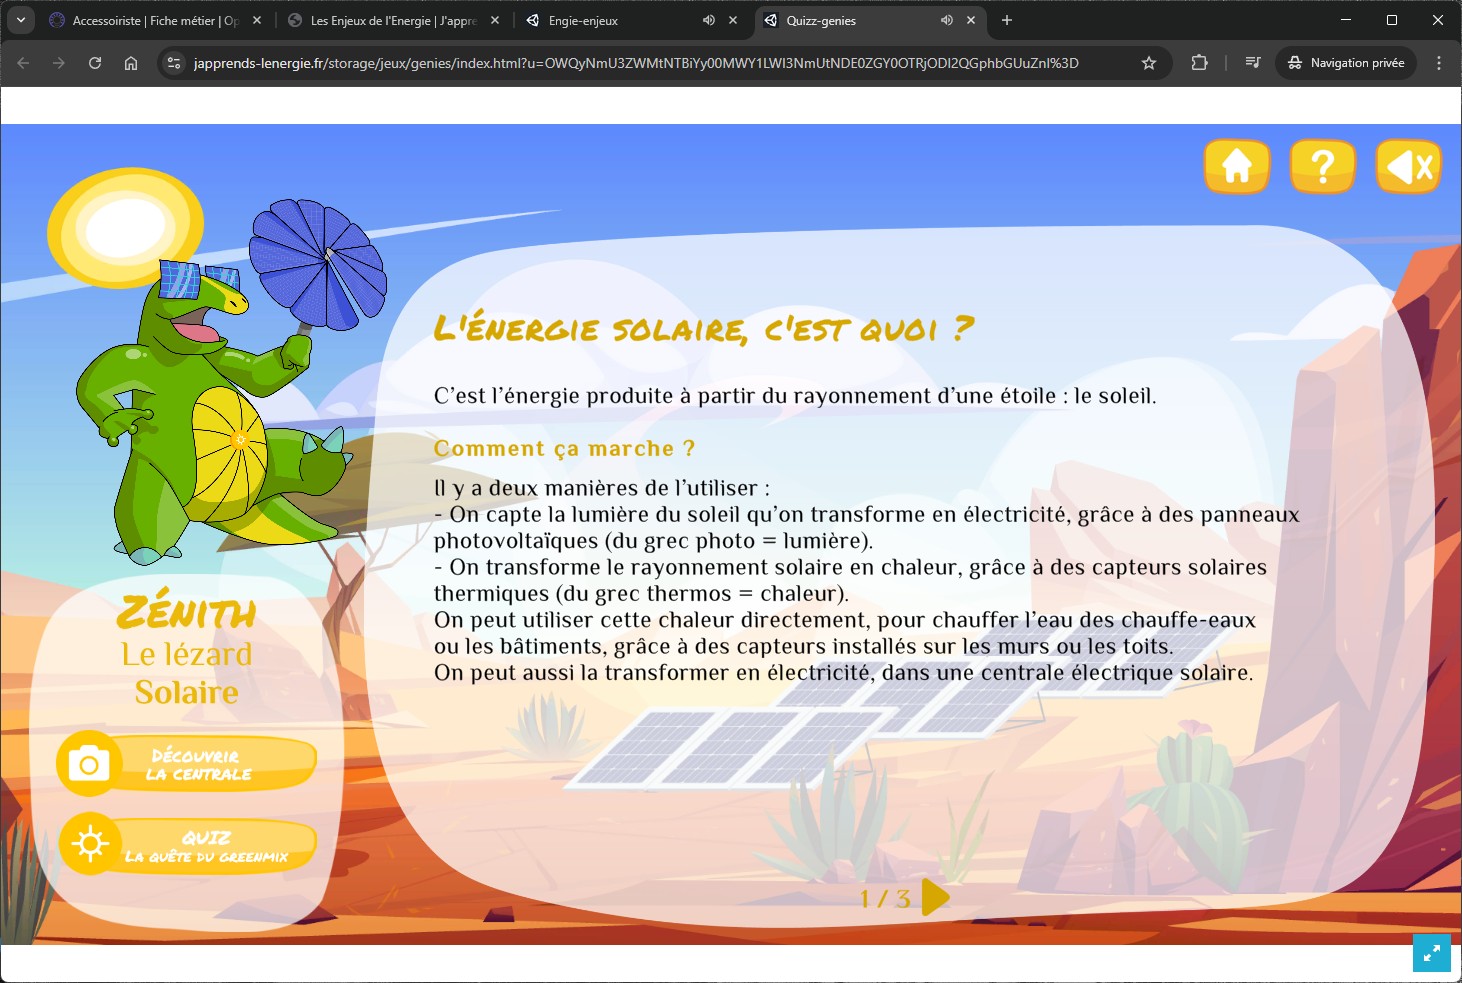Open the Chrome three-dot menu
This screenshot has width=1462, height=983.
1439,63
